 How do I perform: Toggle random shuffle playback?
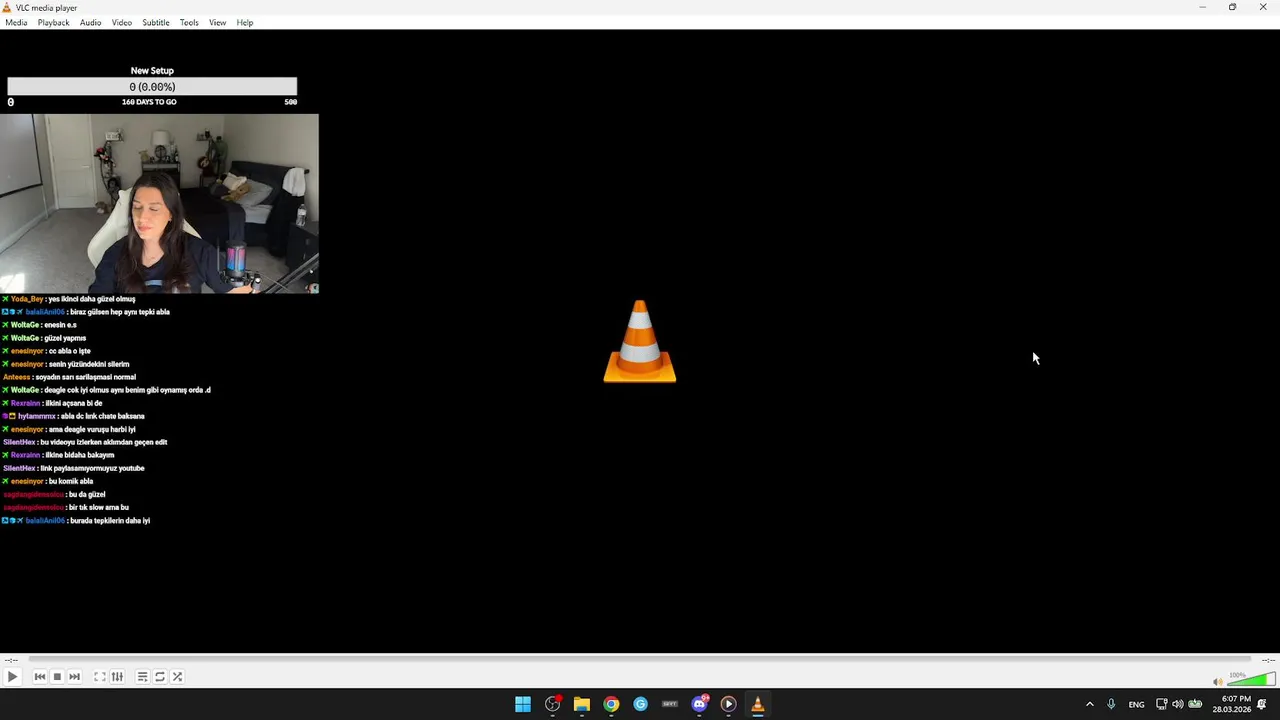click(177, 677)
